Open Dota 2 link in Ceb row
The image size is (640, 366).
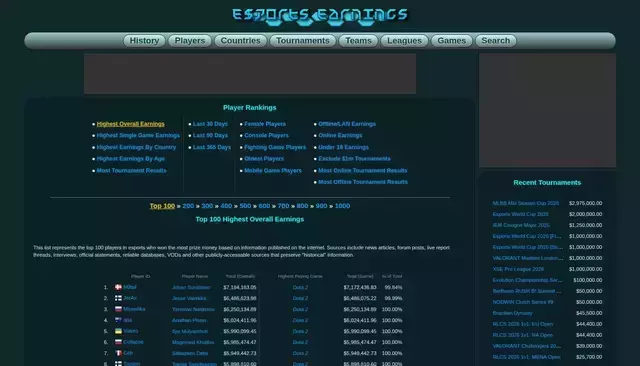300,353
